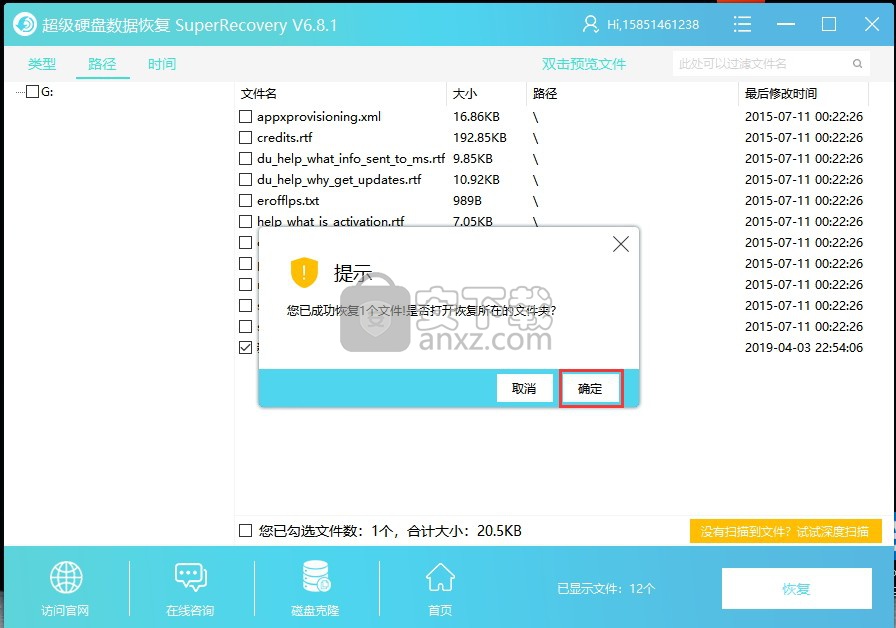Switch to the 路径 tab
The height and width of the screenshot is (628, 896).
click(102, 64)
